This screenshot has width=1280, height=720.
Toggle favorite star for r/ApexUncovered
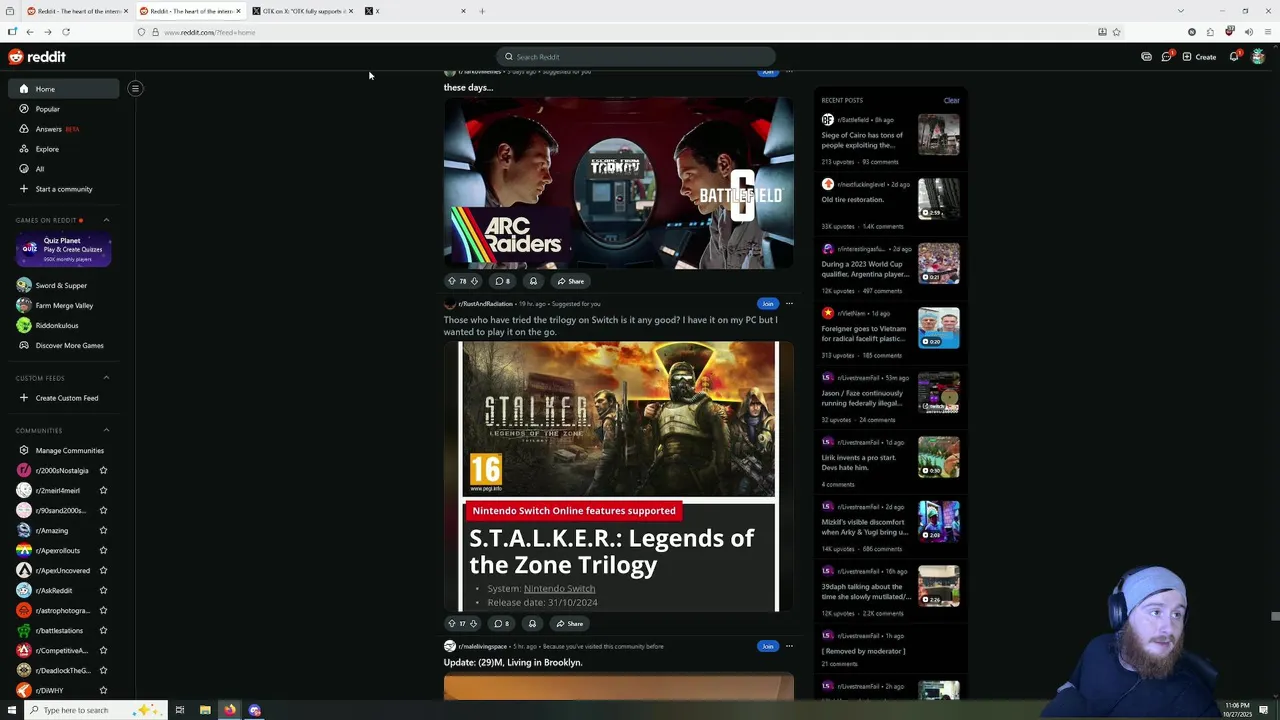point(103,570)
